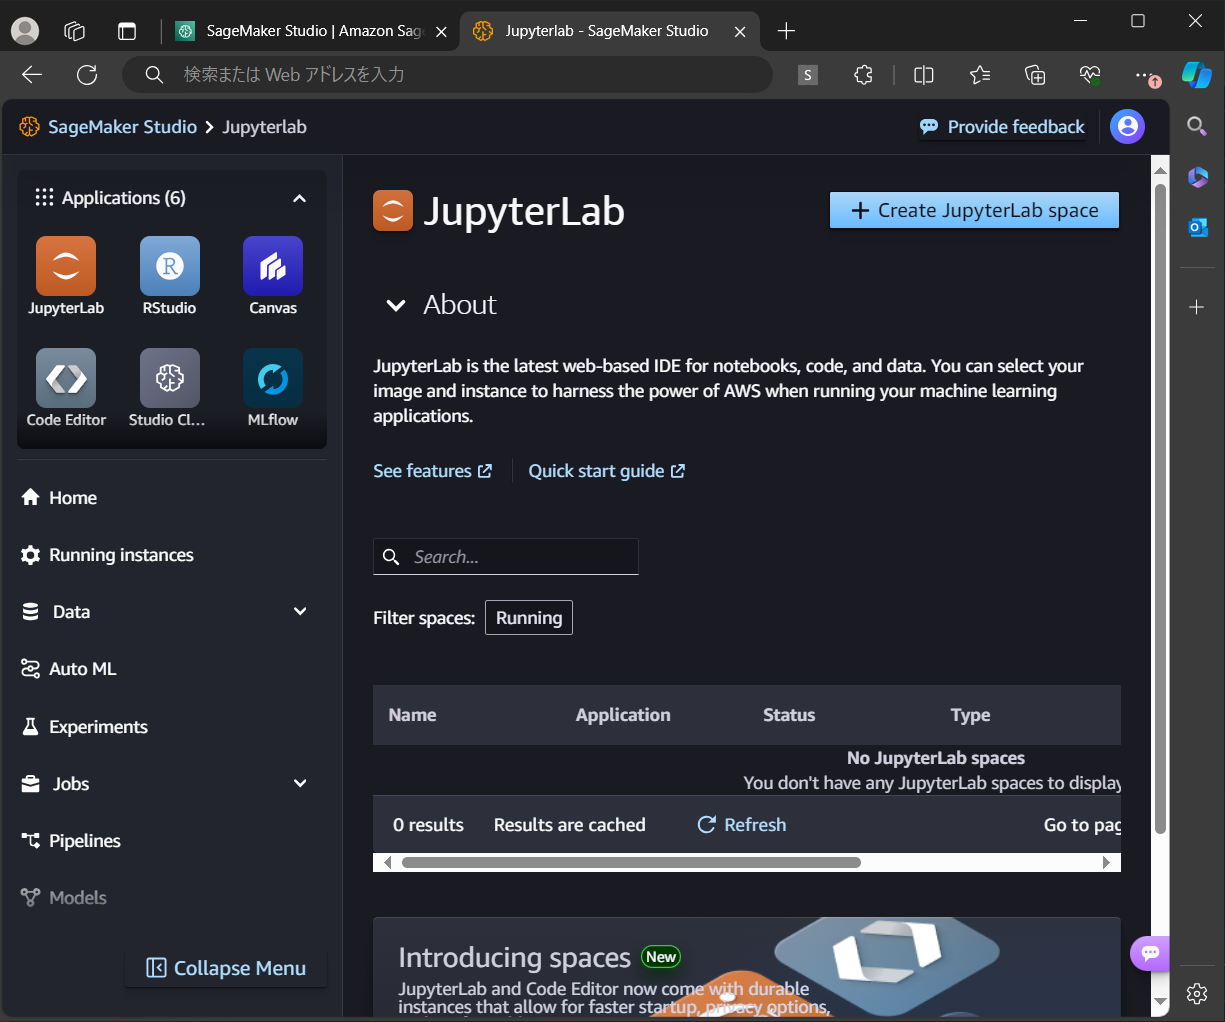The height and width of the screenshot is (1022, 1225).
Task: Collapse the About section
Action: (396, 305)
